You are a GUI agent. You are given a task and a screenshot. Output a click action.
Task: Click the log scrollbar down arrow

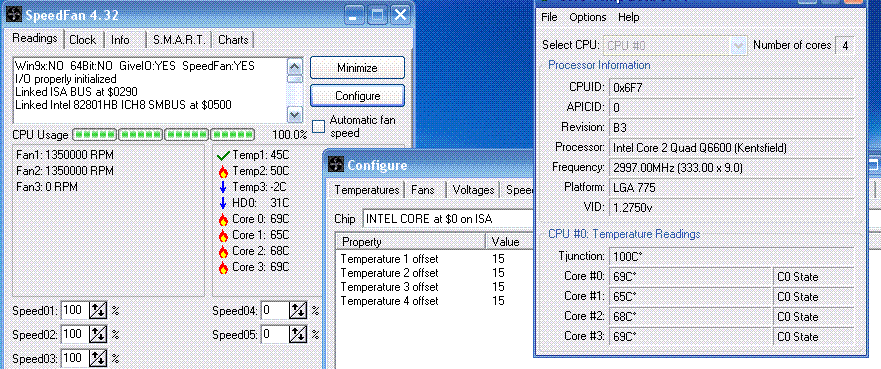(295, 115)
